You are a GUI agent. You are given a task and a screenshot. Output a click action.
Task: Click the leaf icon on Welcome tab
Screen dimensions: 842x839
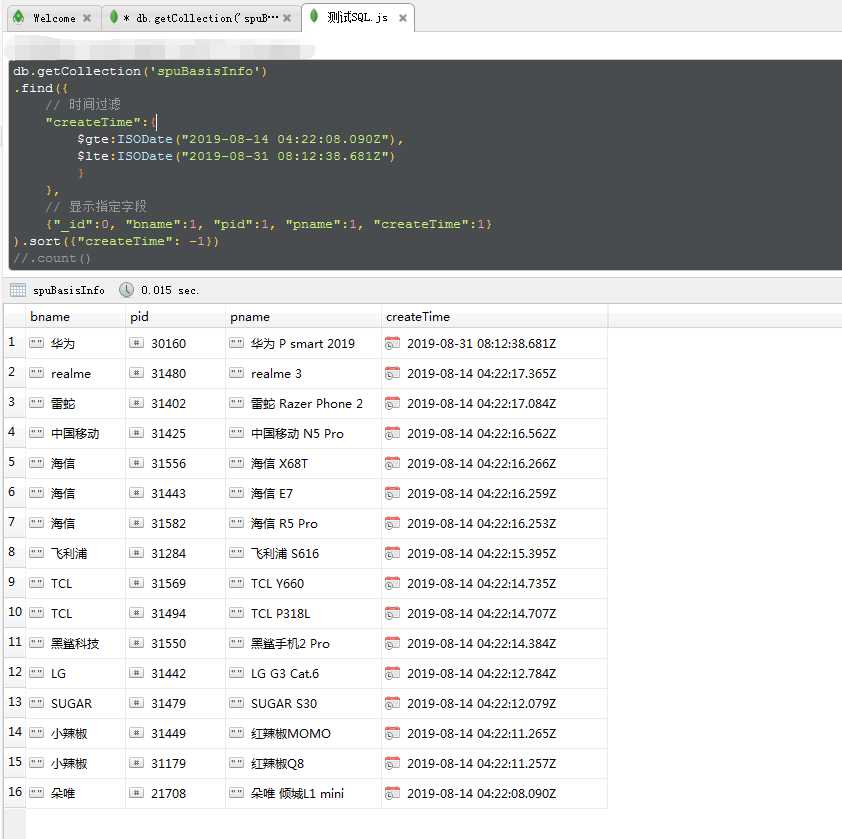(19, 18)
